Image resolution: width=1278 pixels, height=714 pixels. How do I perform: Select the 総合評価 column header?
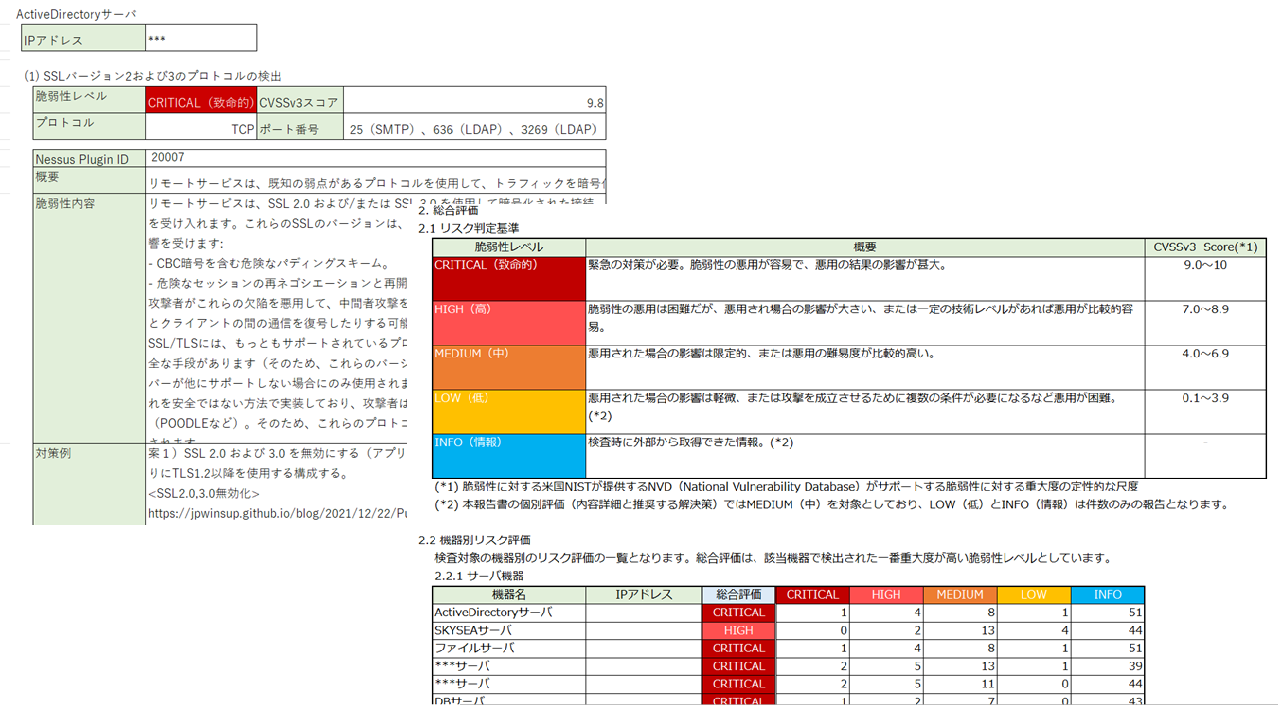(738, 594)
